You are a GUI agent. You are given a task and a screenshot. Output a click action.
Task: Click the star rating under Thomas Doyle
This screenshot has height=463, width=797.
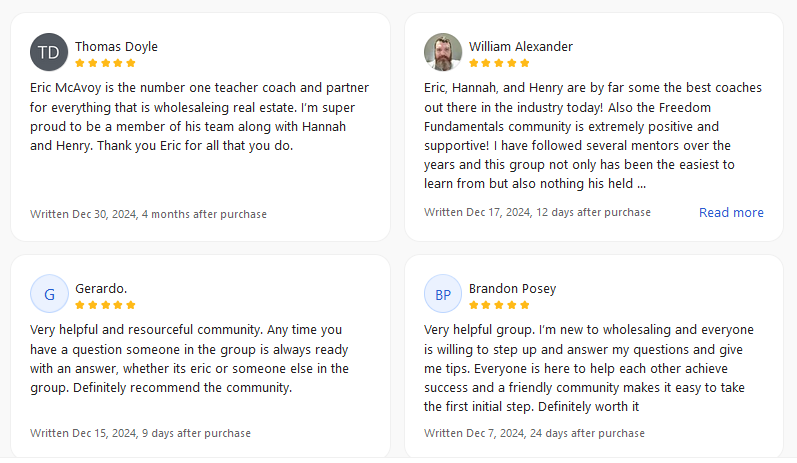(105, 63)
